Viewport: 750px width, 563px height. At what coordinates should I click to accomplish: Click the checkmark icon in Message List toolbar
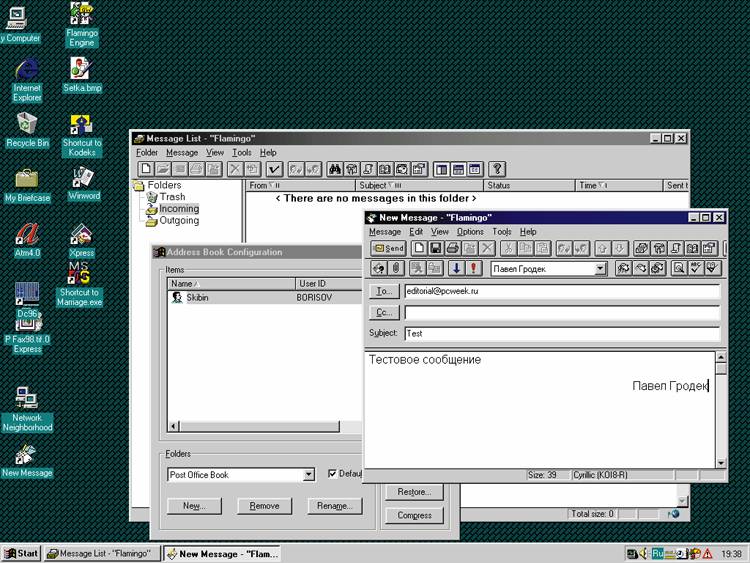coord(273,169)
